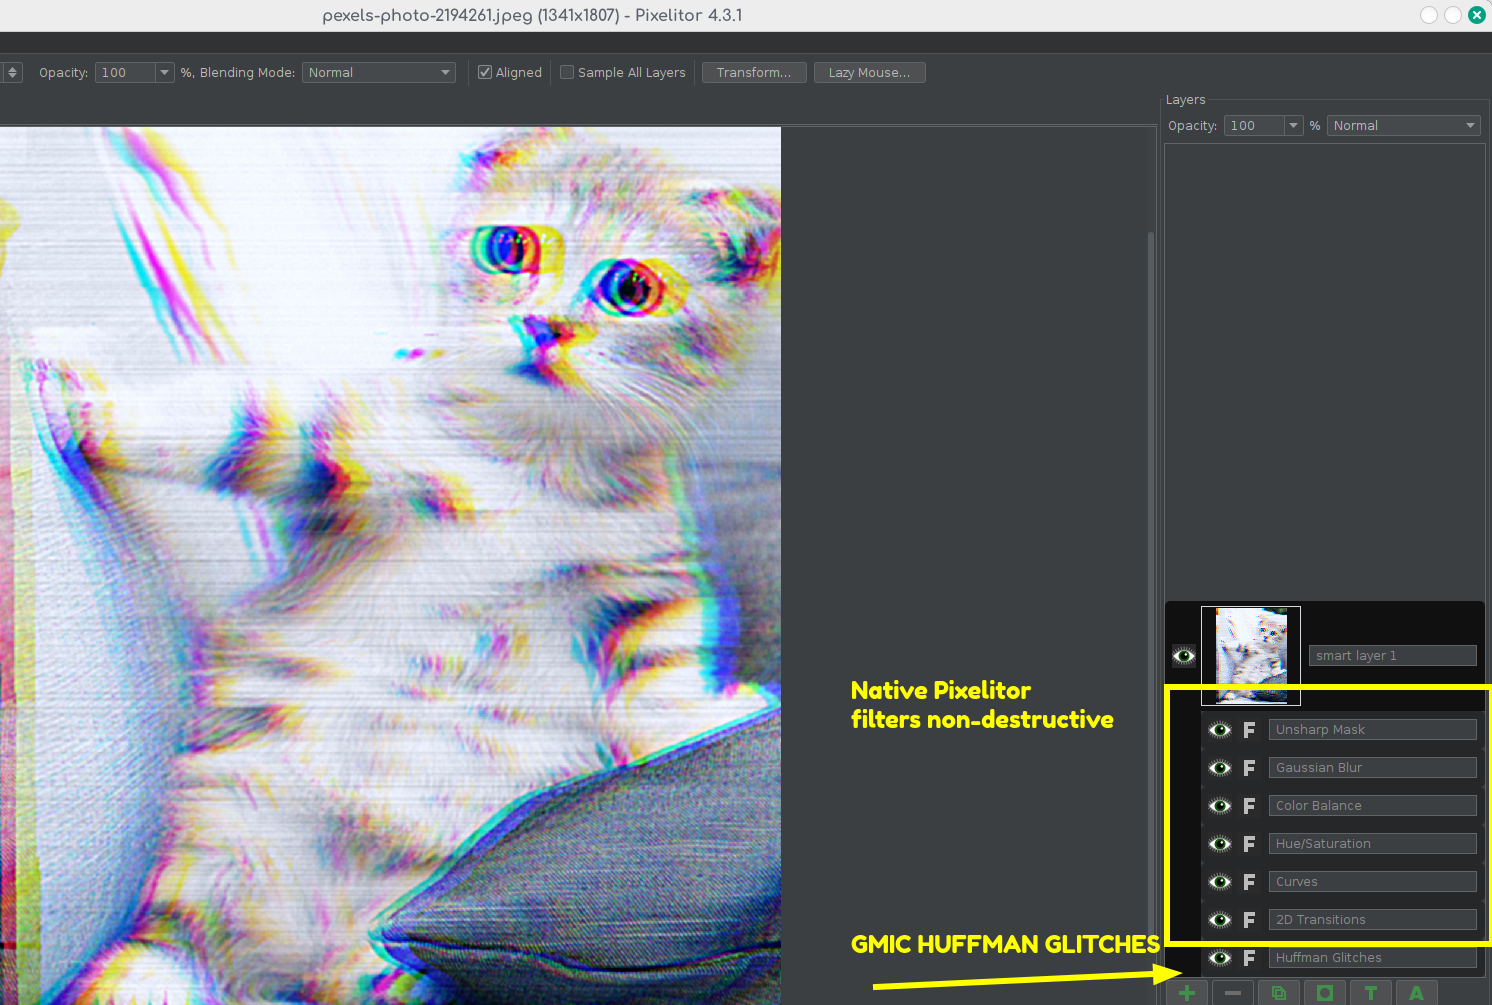Screen dimensions: 1492x1005
Task: Toggle visibility of the Unsharp Mask filter
Action: [1220, 730]
